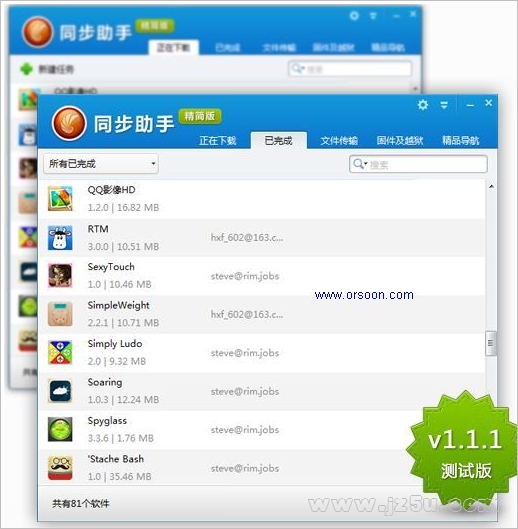Viewport: 518px width, 529px height.
Task: Select 正在下载 tab in back window
Action: (173, 48)
